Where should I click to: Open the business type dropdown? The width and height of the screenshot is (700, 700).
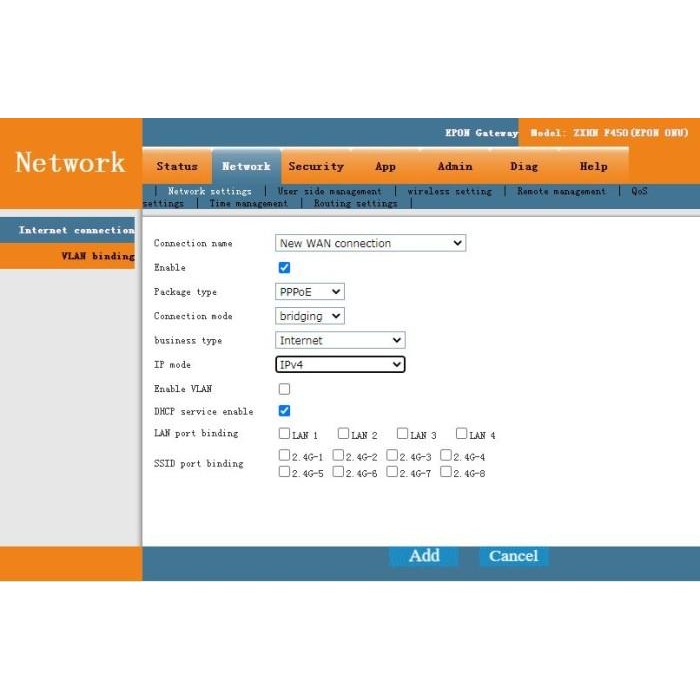(x=340, y=340)
